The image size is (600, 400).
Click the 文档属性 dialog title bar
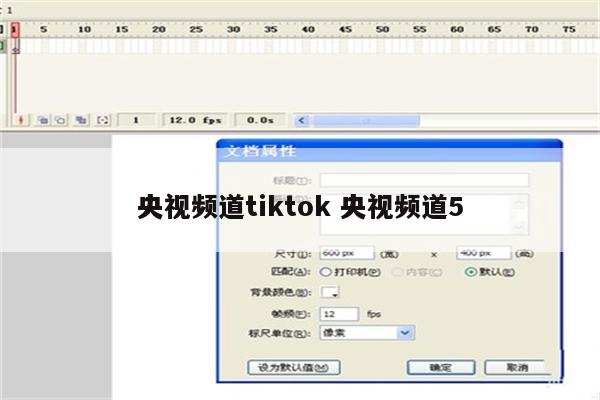point(390,151)
